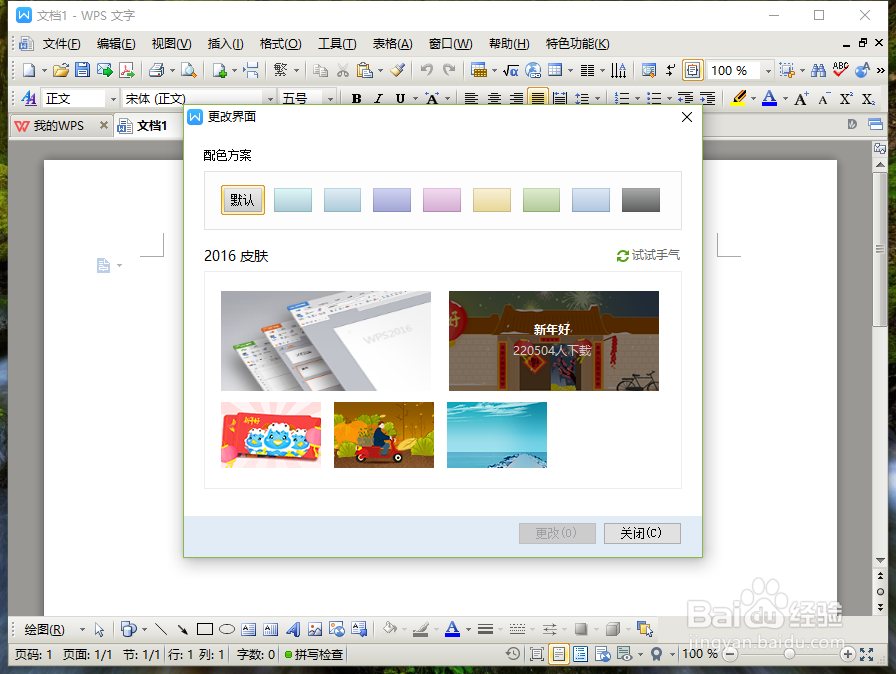Open Find with the binoculars icon
896x674 pixels.
point(818,70)
